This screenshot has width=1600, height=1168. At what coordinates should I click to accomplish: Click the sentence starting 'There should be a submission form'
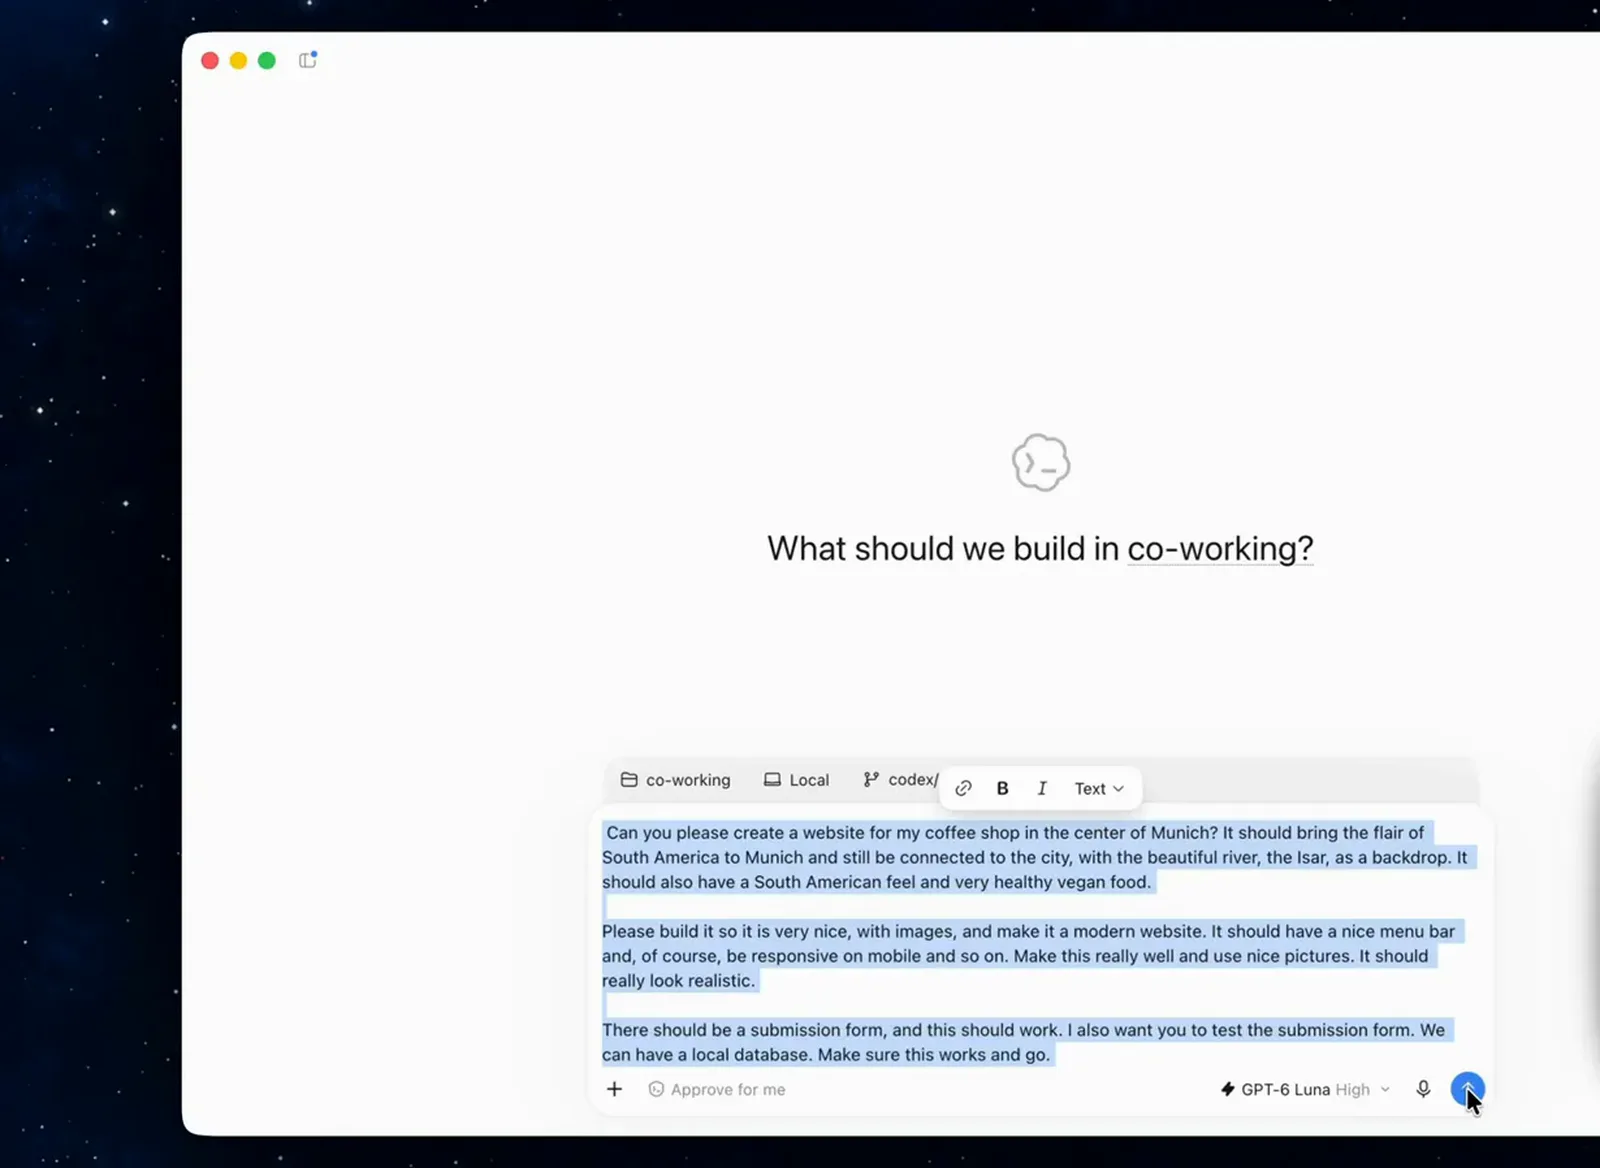coord(832,1030)
